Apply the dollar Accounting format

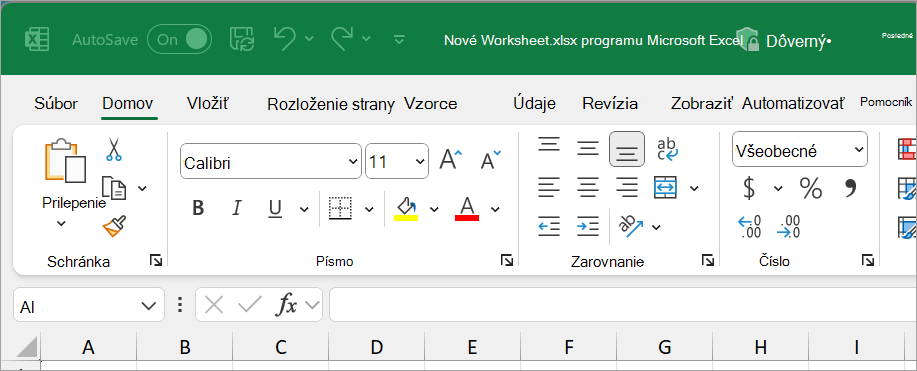click(749, 188)
